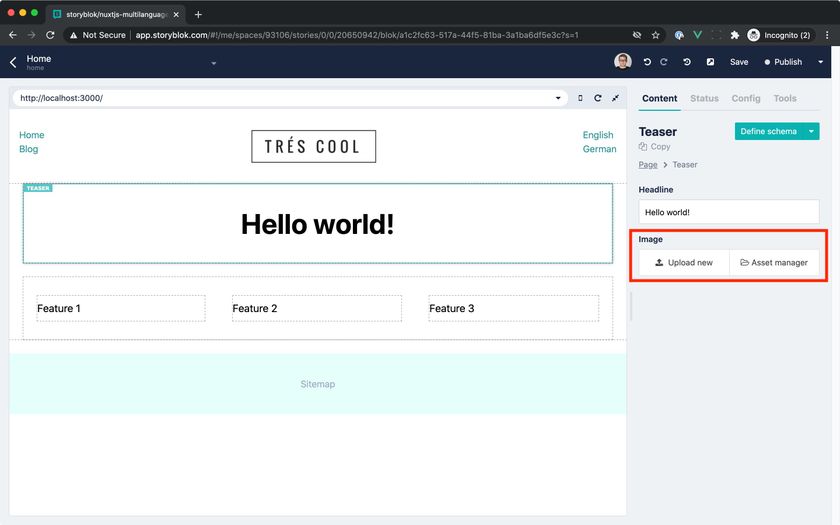This screenshot has width=840, height=525.
Task: Switch to the Tools tab
Action: coord(785,98)
